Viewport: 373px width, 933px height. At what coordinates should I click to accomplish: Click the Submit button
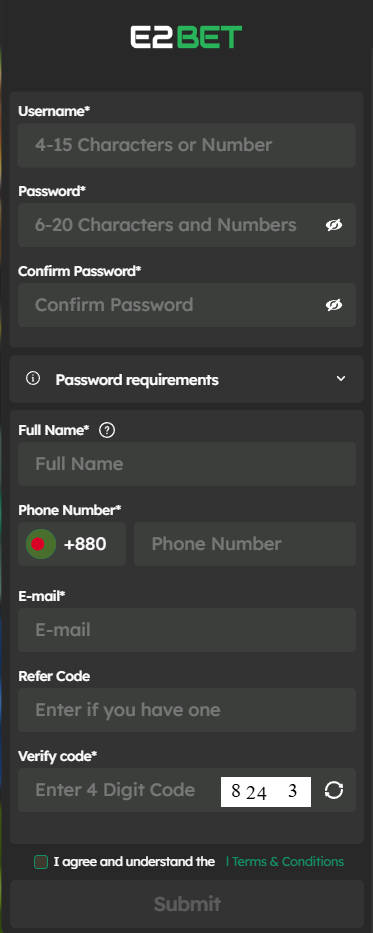186,904
